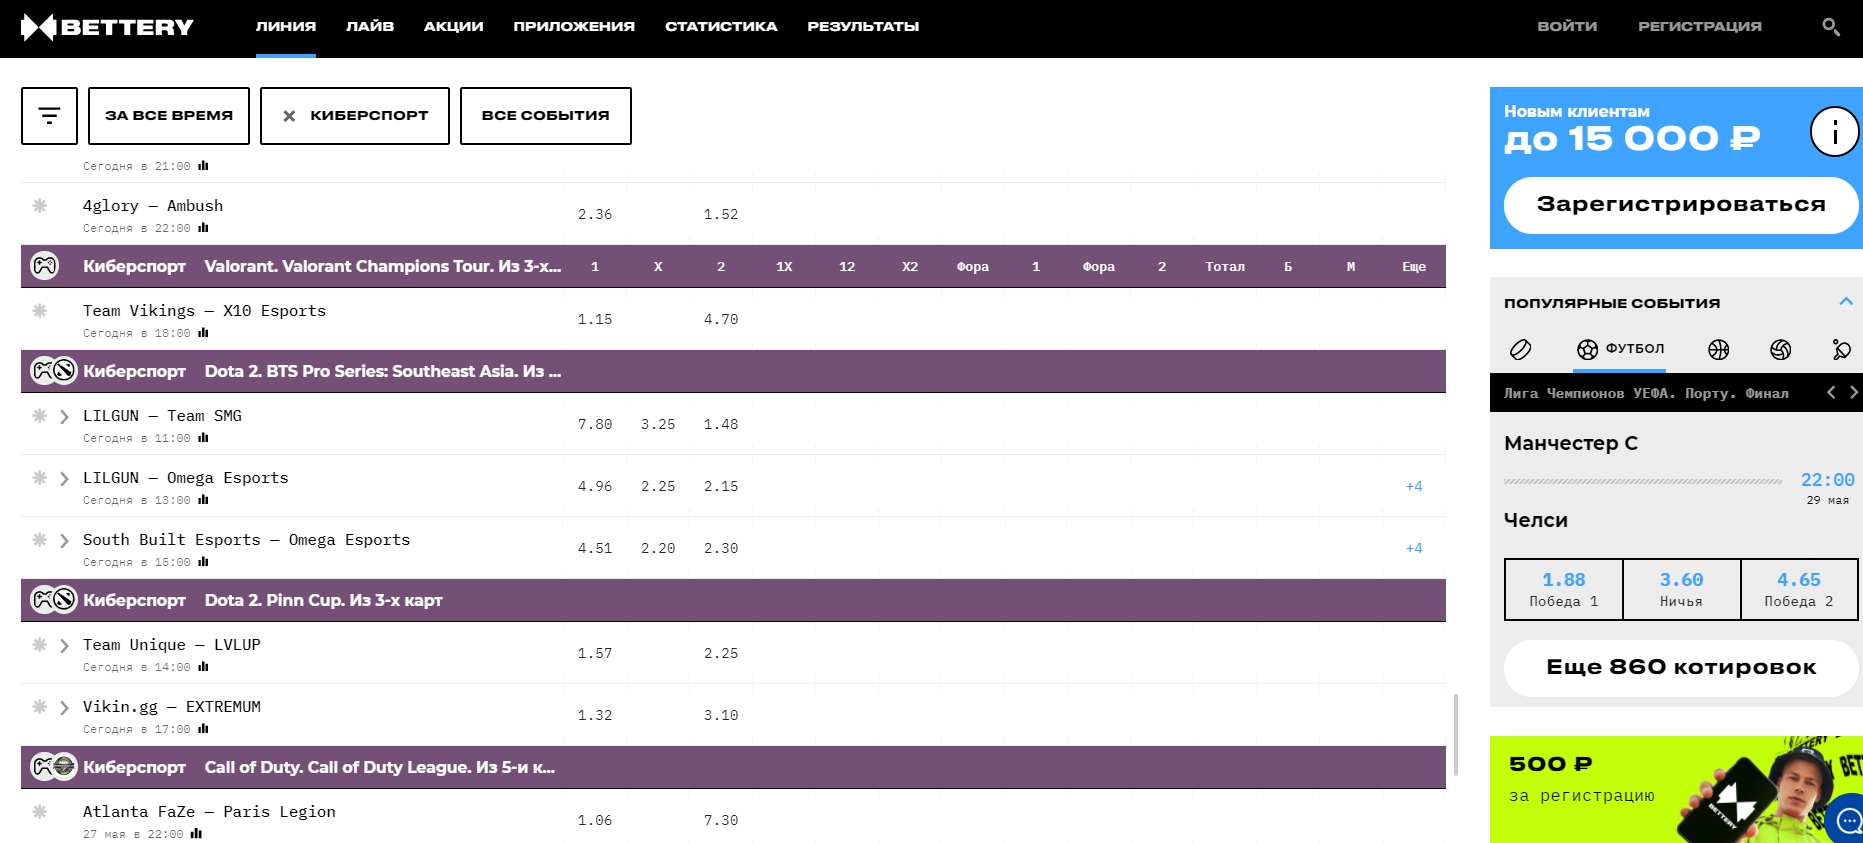Click the info icon on promo banner

coord(1834,131)
